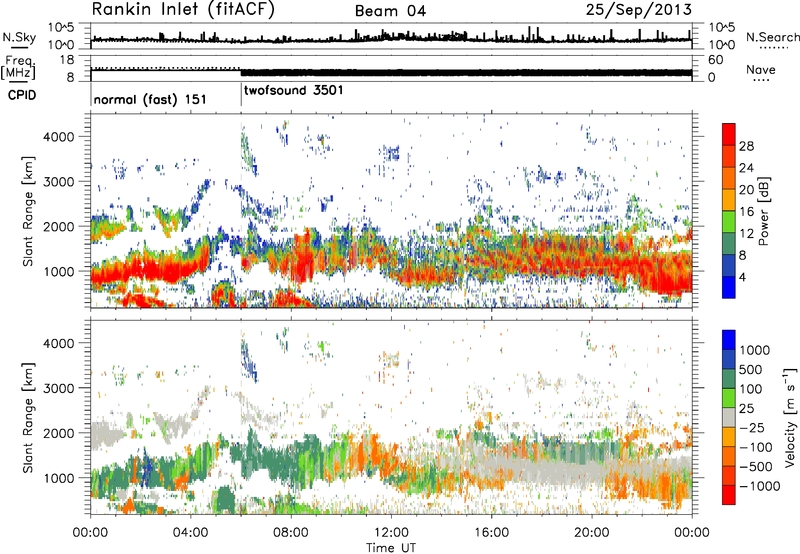Click the 'normal (fast) 151' CPID text

click(x=150, y=99)
